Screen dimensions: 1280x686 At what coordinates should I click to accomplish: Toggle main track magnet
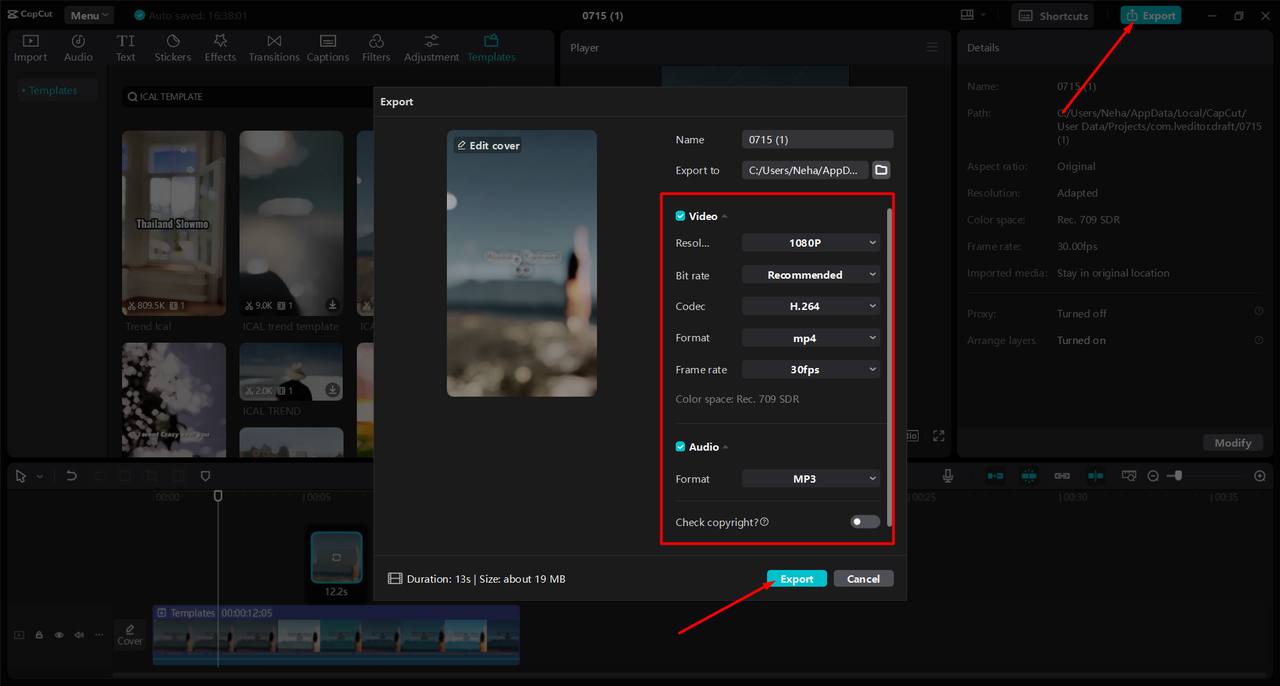coord(995,476)
